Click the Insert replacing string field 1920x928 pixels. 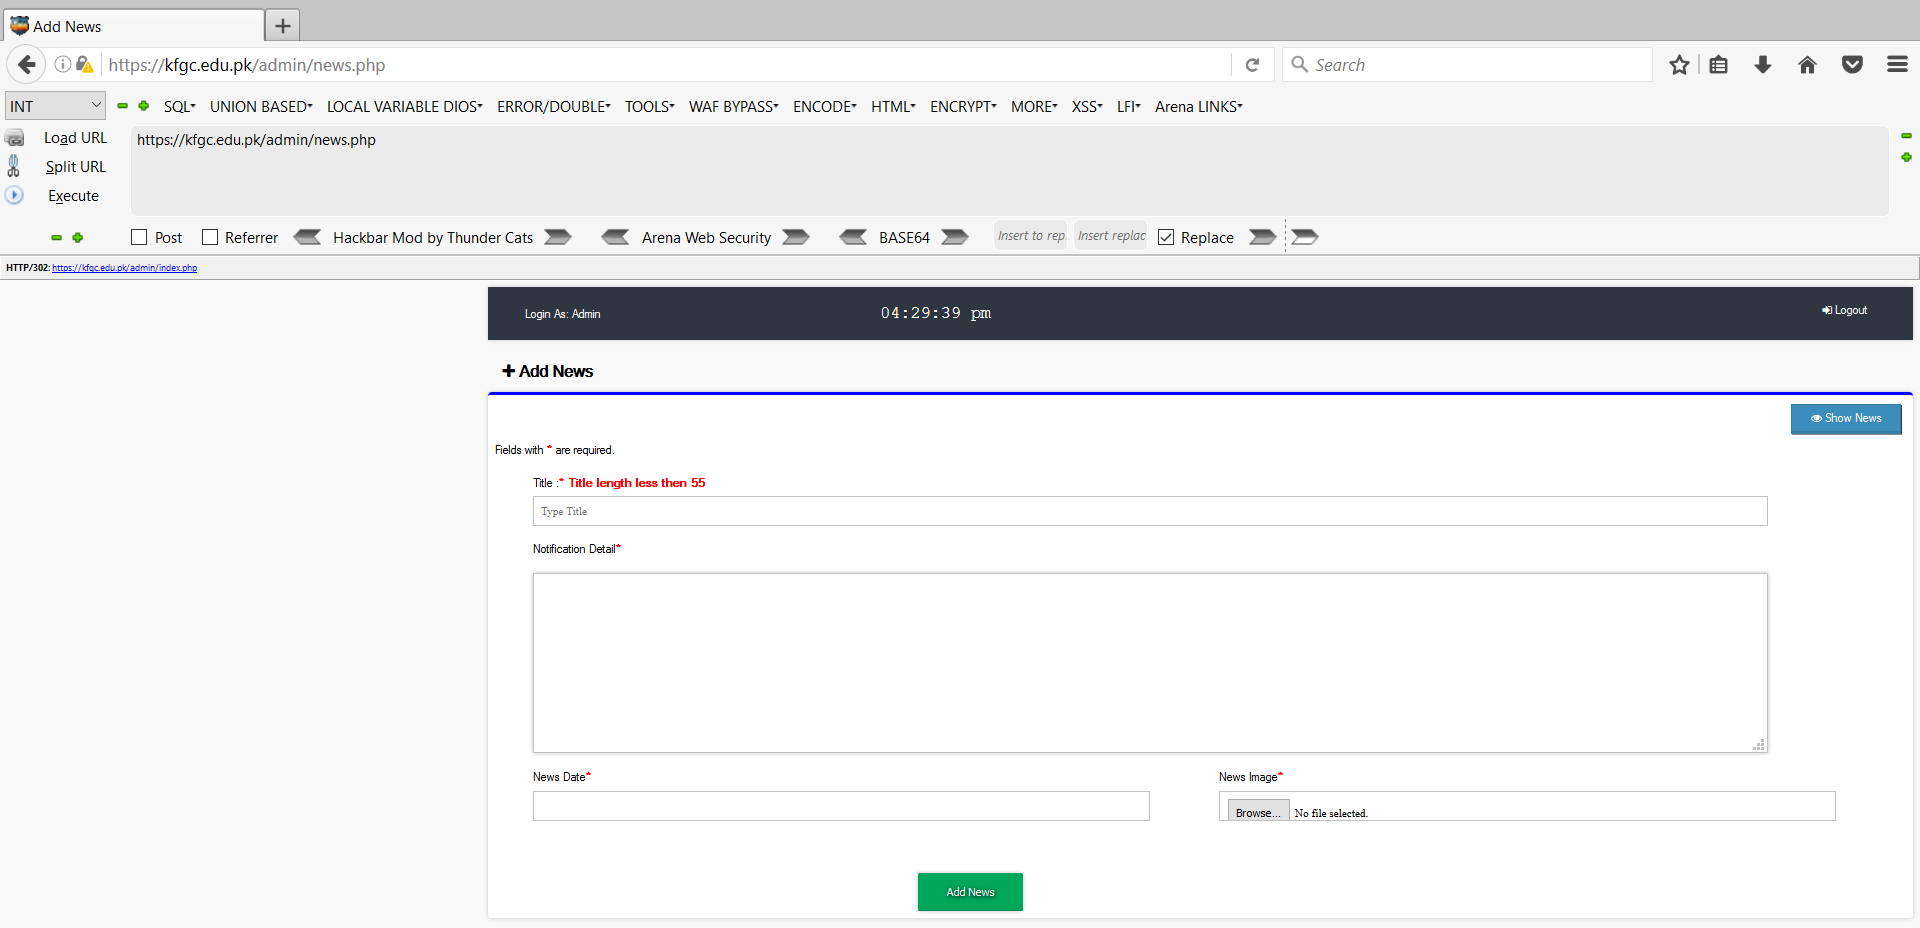point(1111,236)
